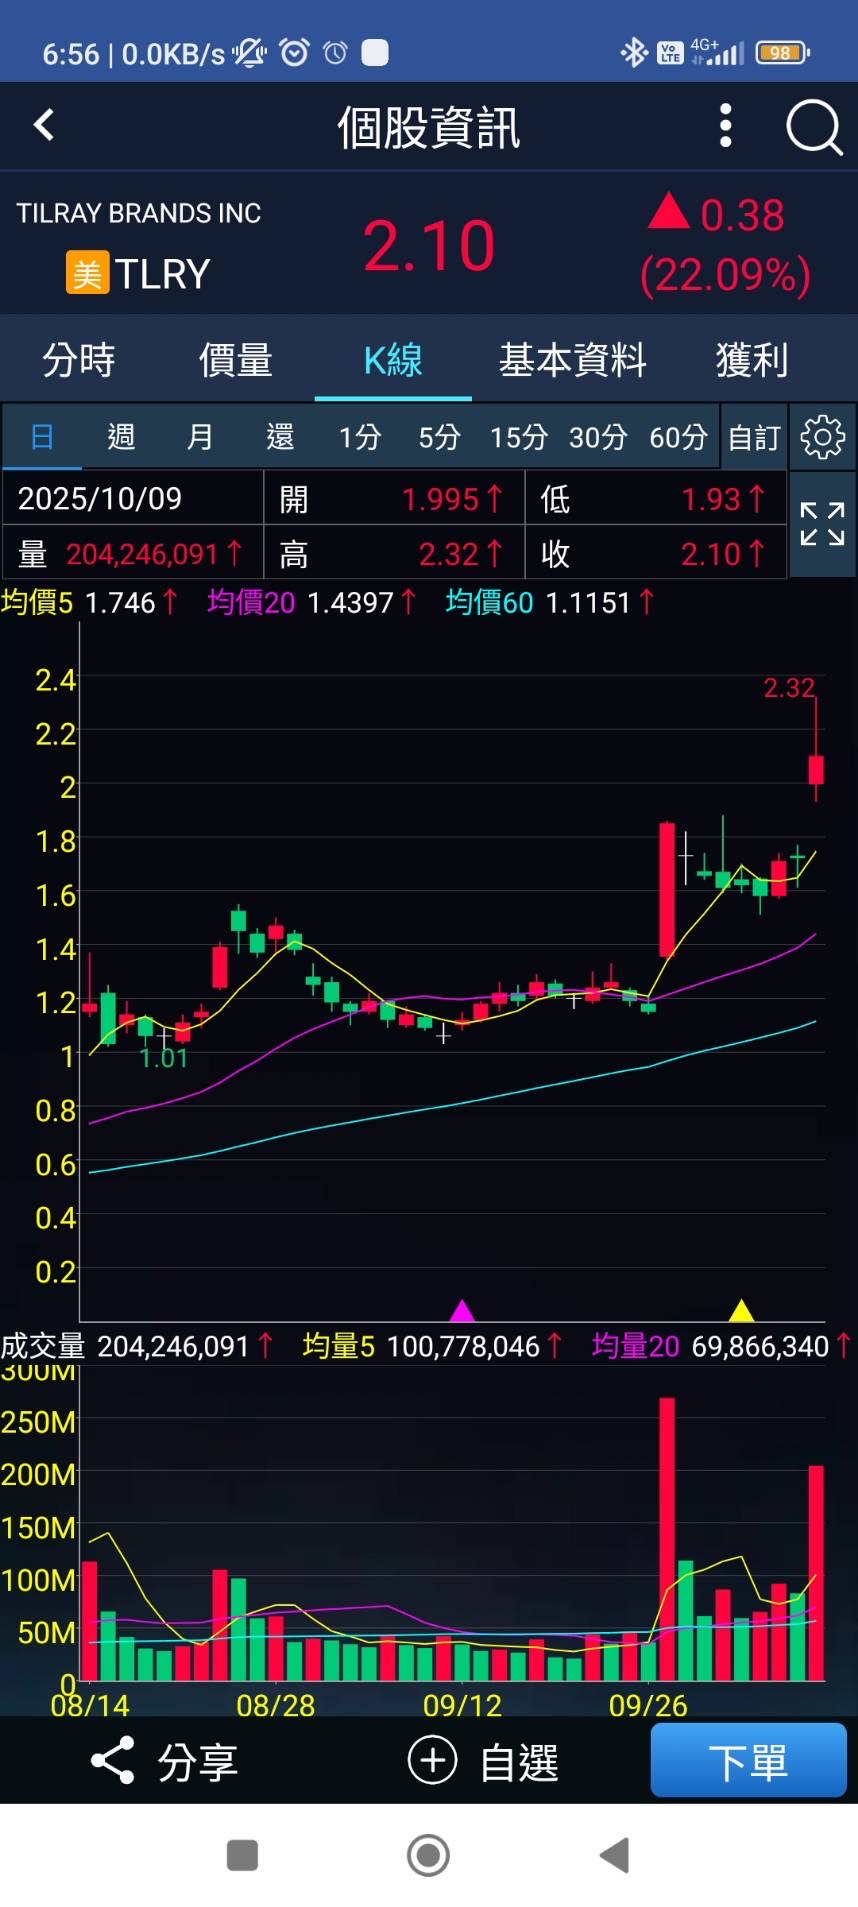Tap 均量20 69,866,340 label
Screen dimensions: 858x1907
click(722, 1346)
